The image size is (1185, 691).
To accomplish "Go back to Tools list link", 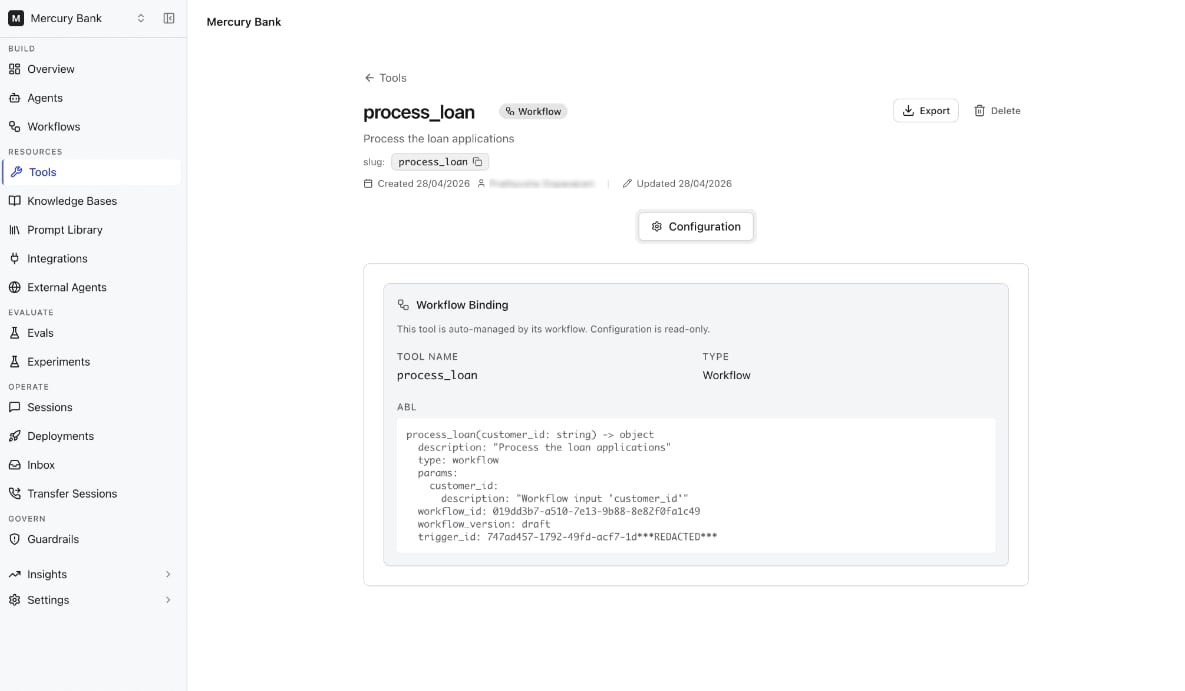I will (392, 78).
